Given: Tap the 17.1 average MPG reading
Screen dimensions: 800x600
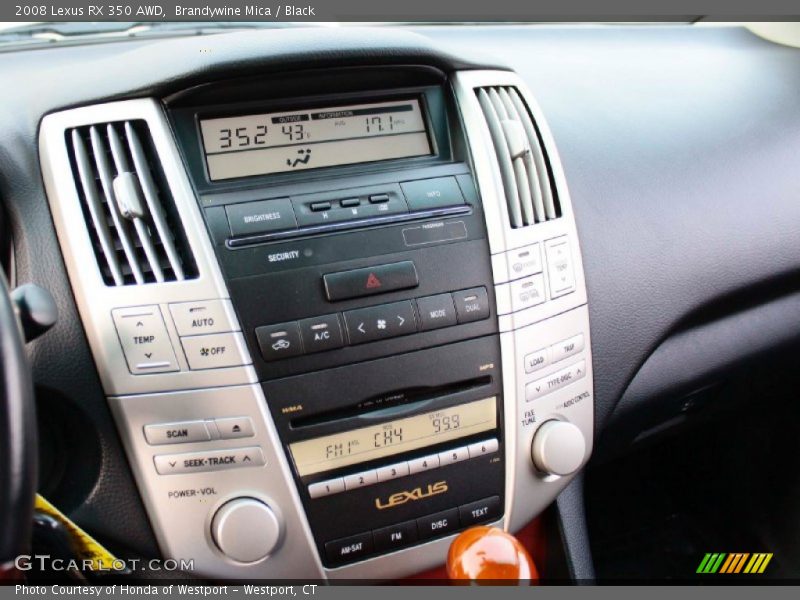Looking at the screenshot, I should 381,124.
